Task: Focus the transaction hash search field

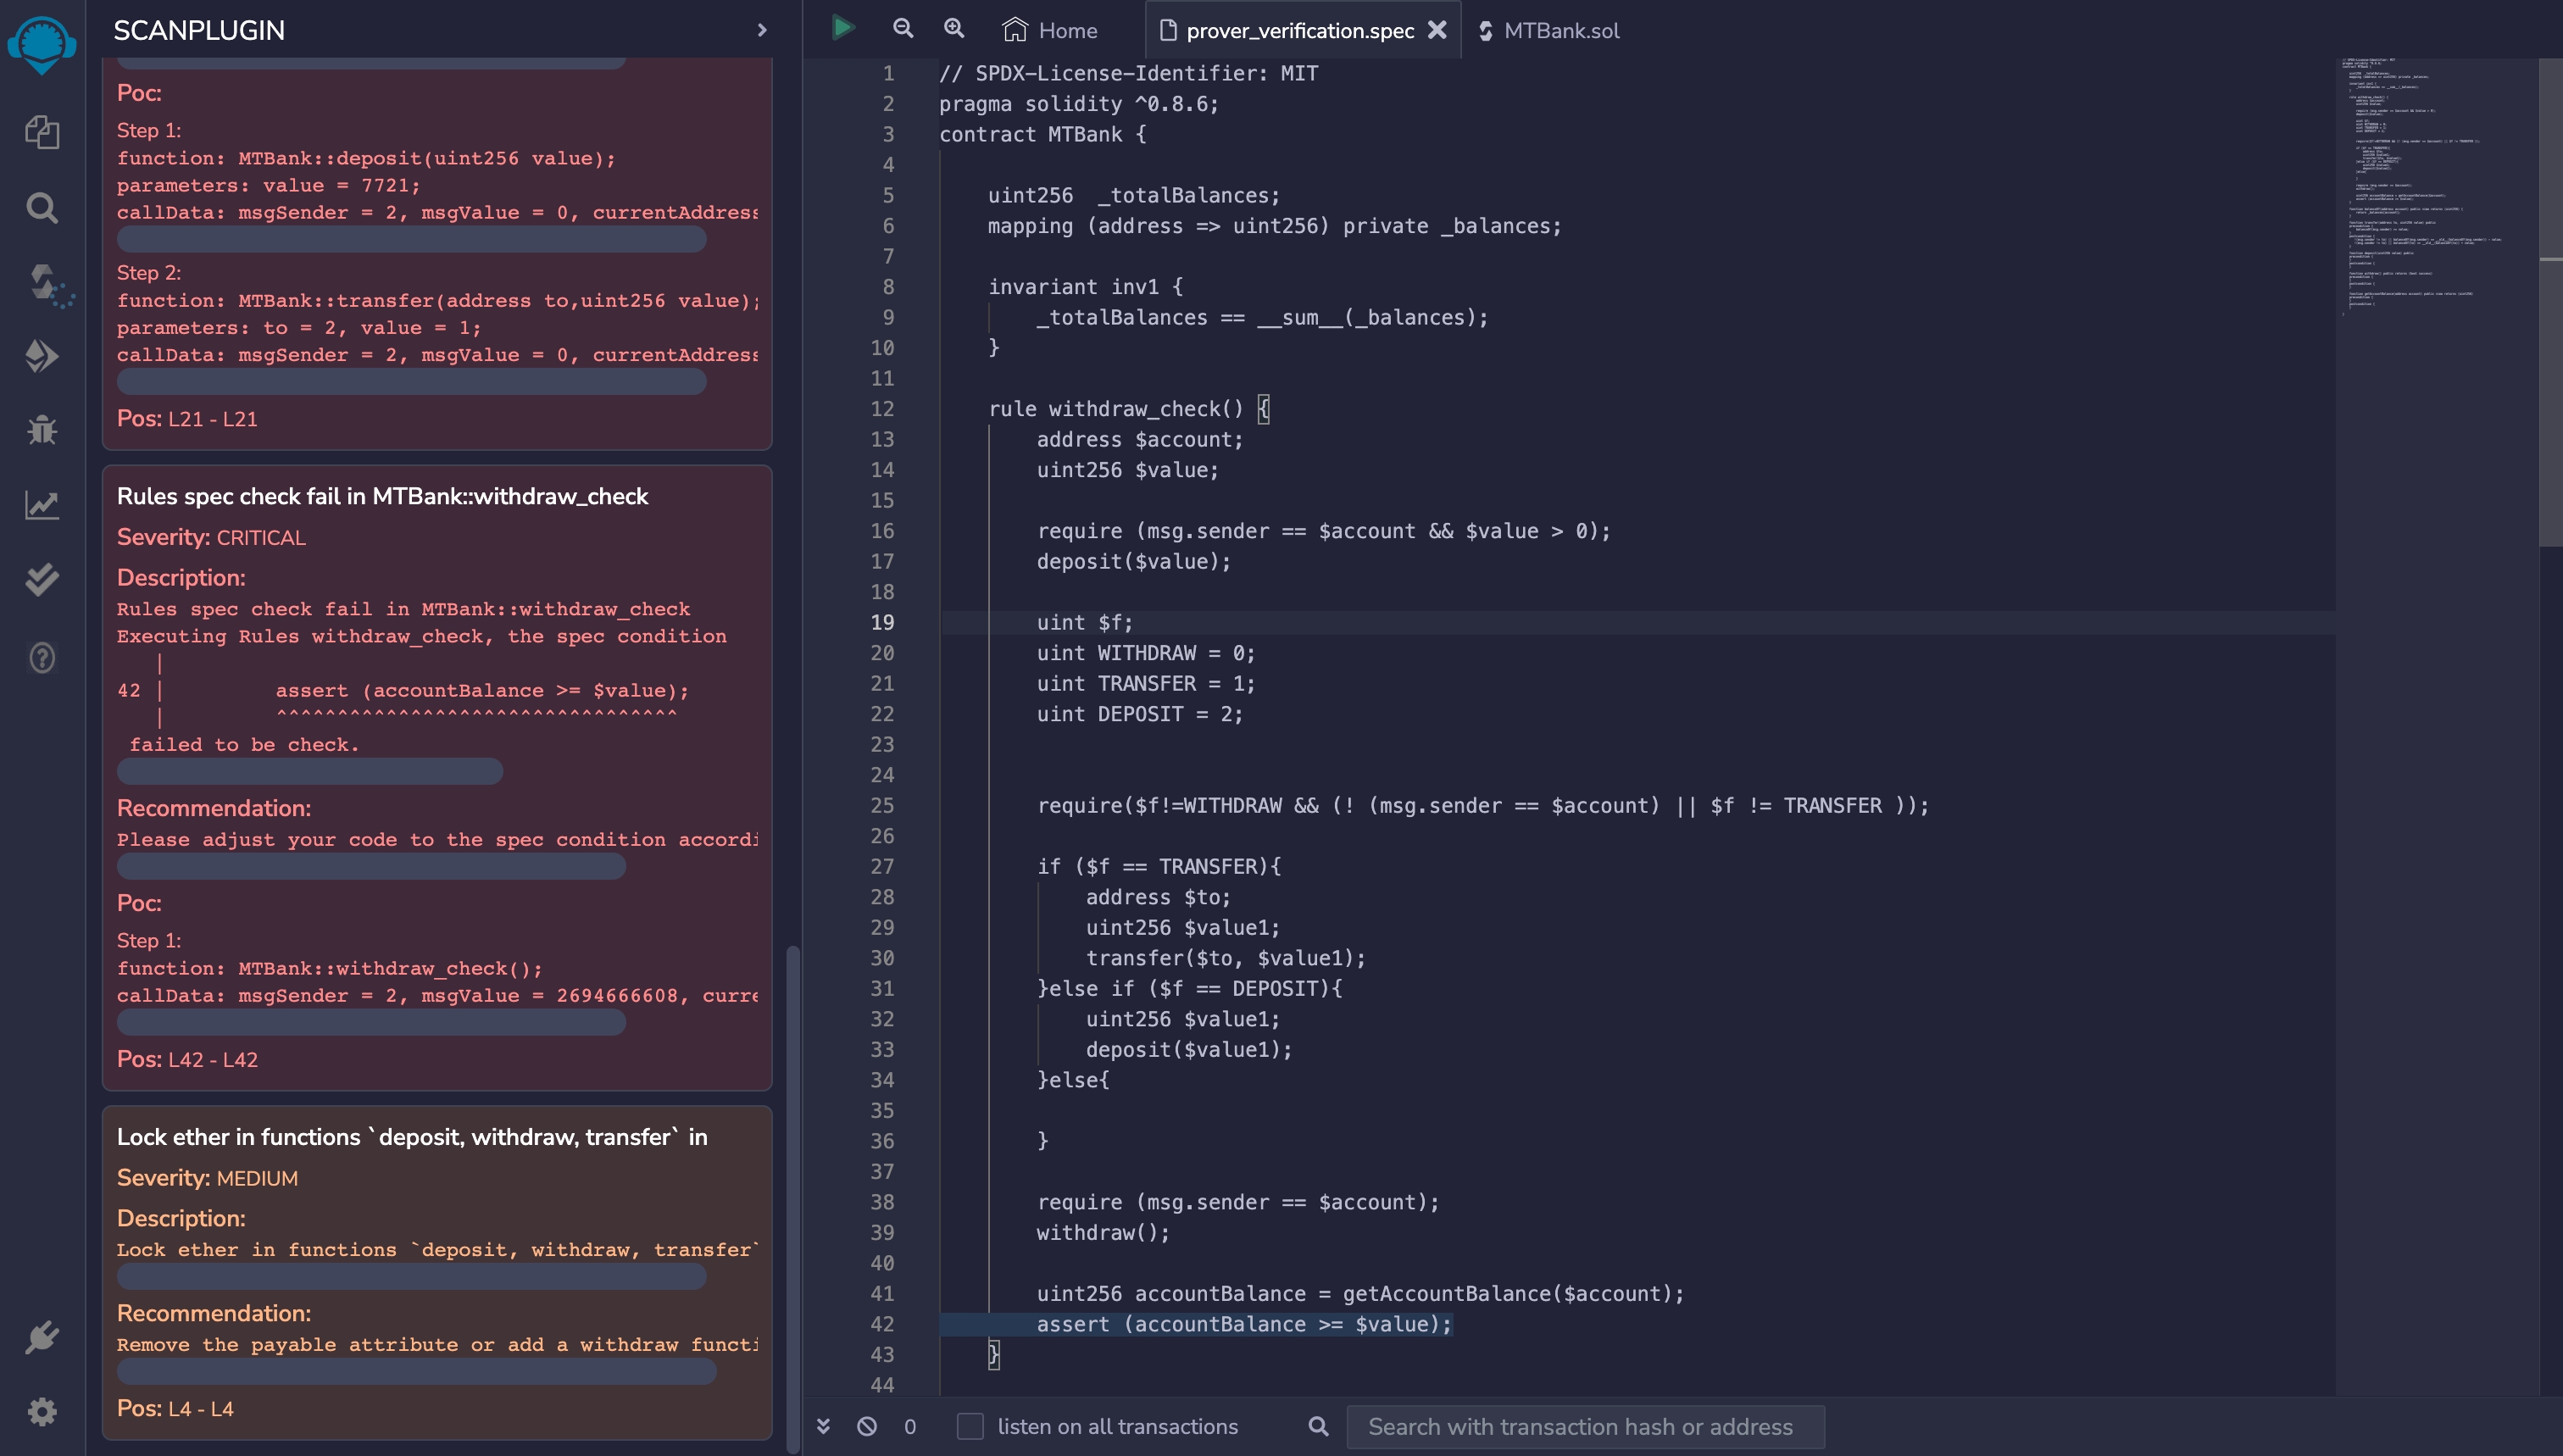Action: coord(1585,1426)
